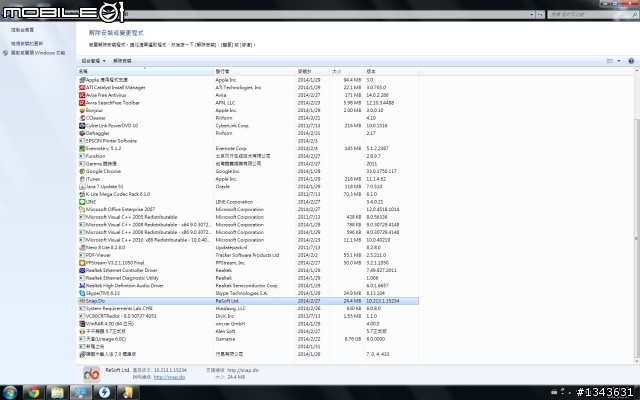Click the 6.76 GB size cell
640x400 pixels.
[353, 339]
